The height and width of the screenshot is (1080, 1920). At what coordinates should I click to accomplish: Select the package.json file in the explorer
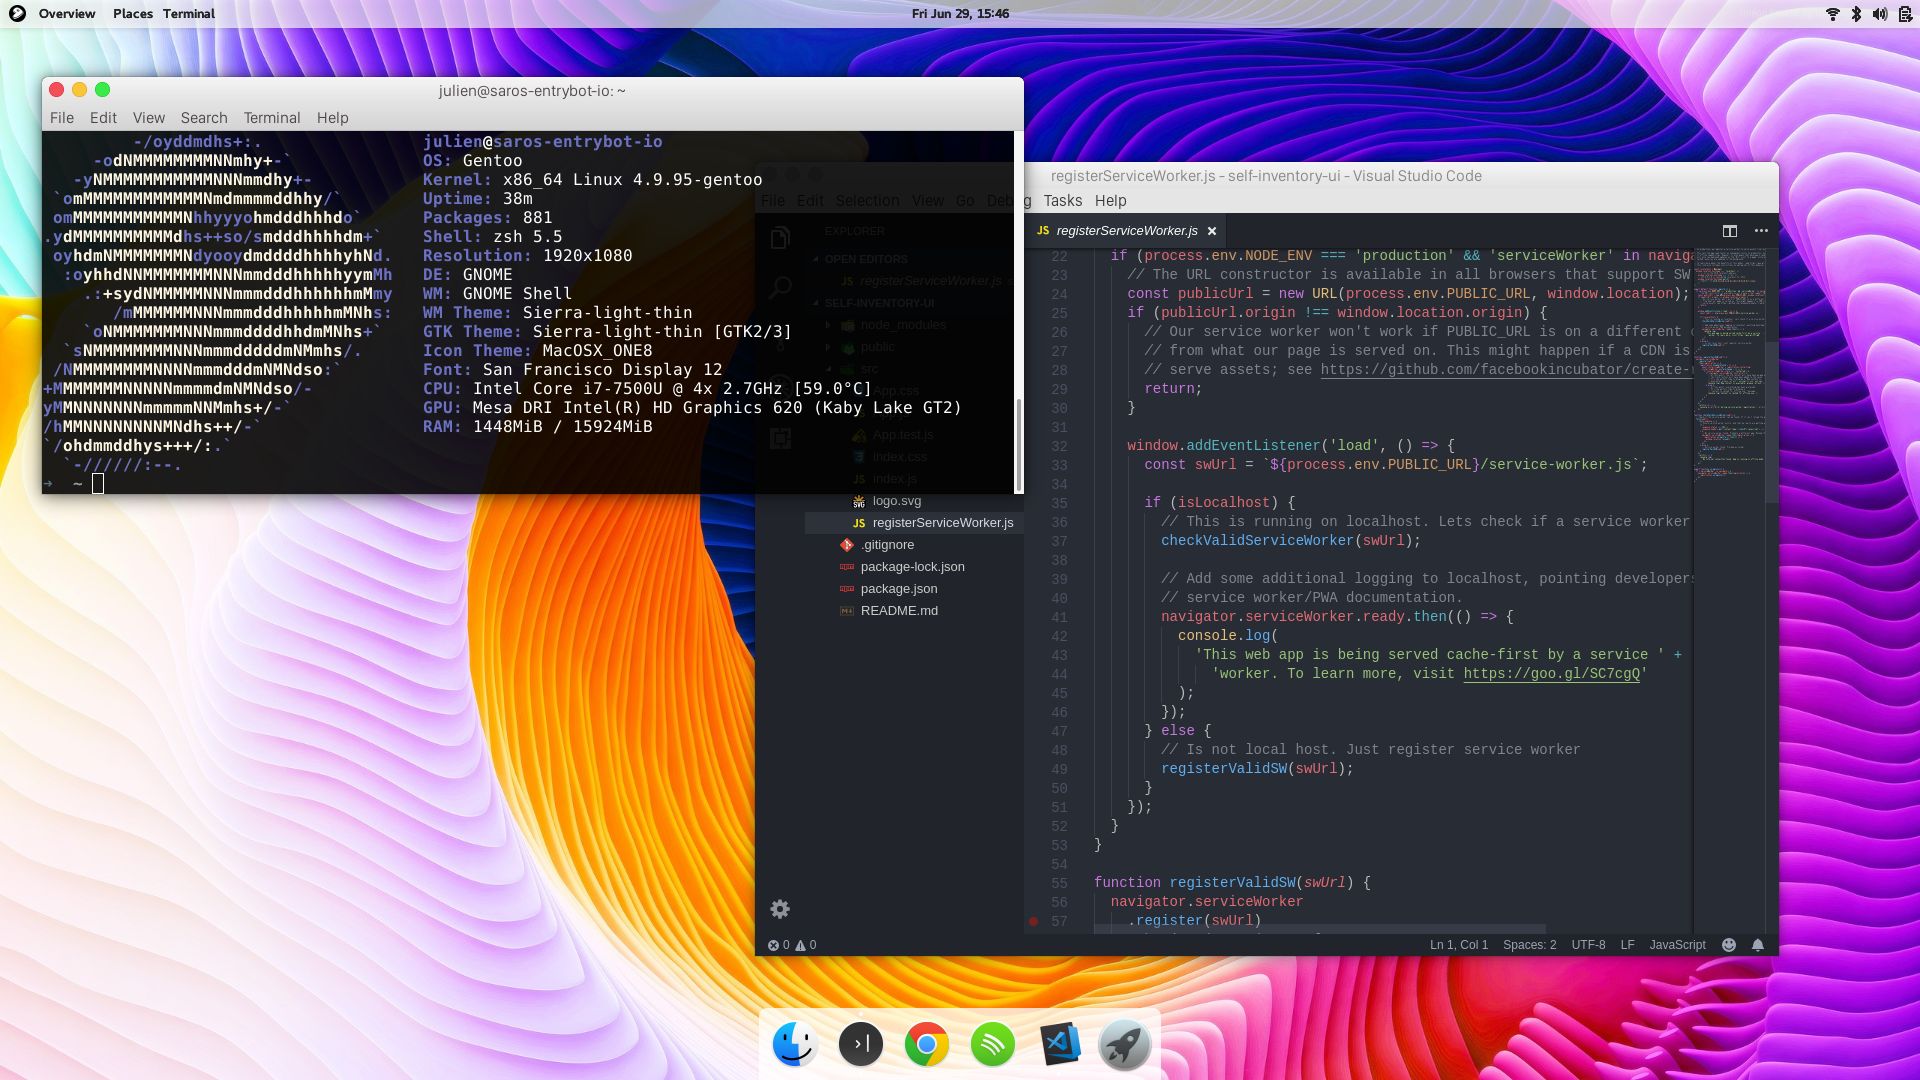[x=899, y=588]
